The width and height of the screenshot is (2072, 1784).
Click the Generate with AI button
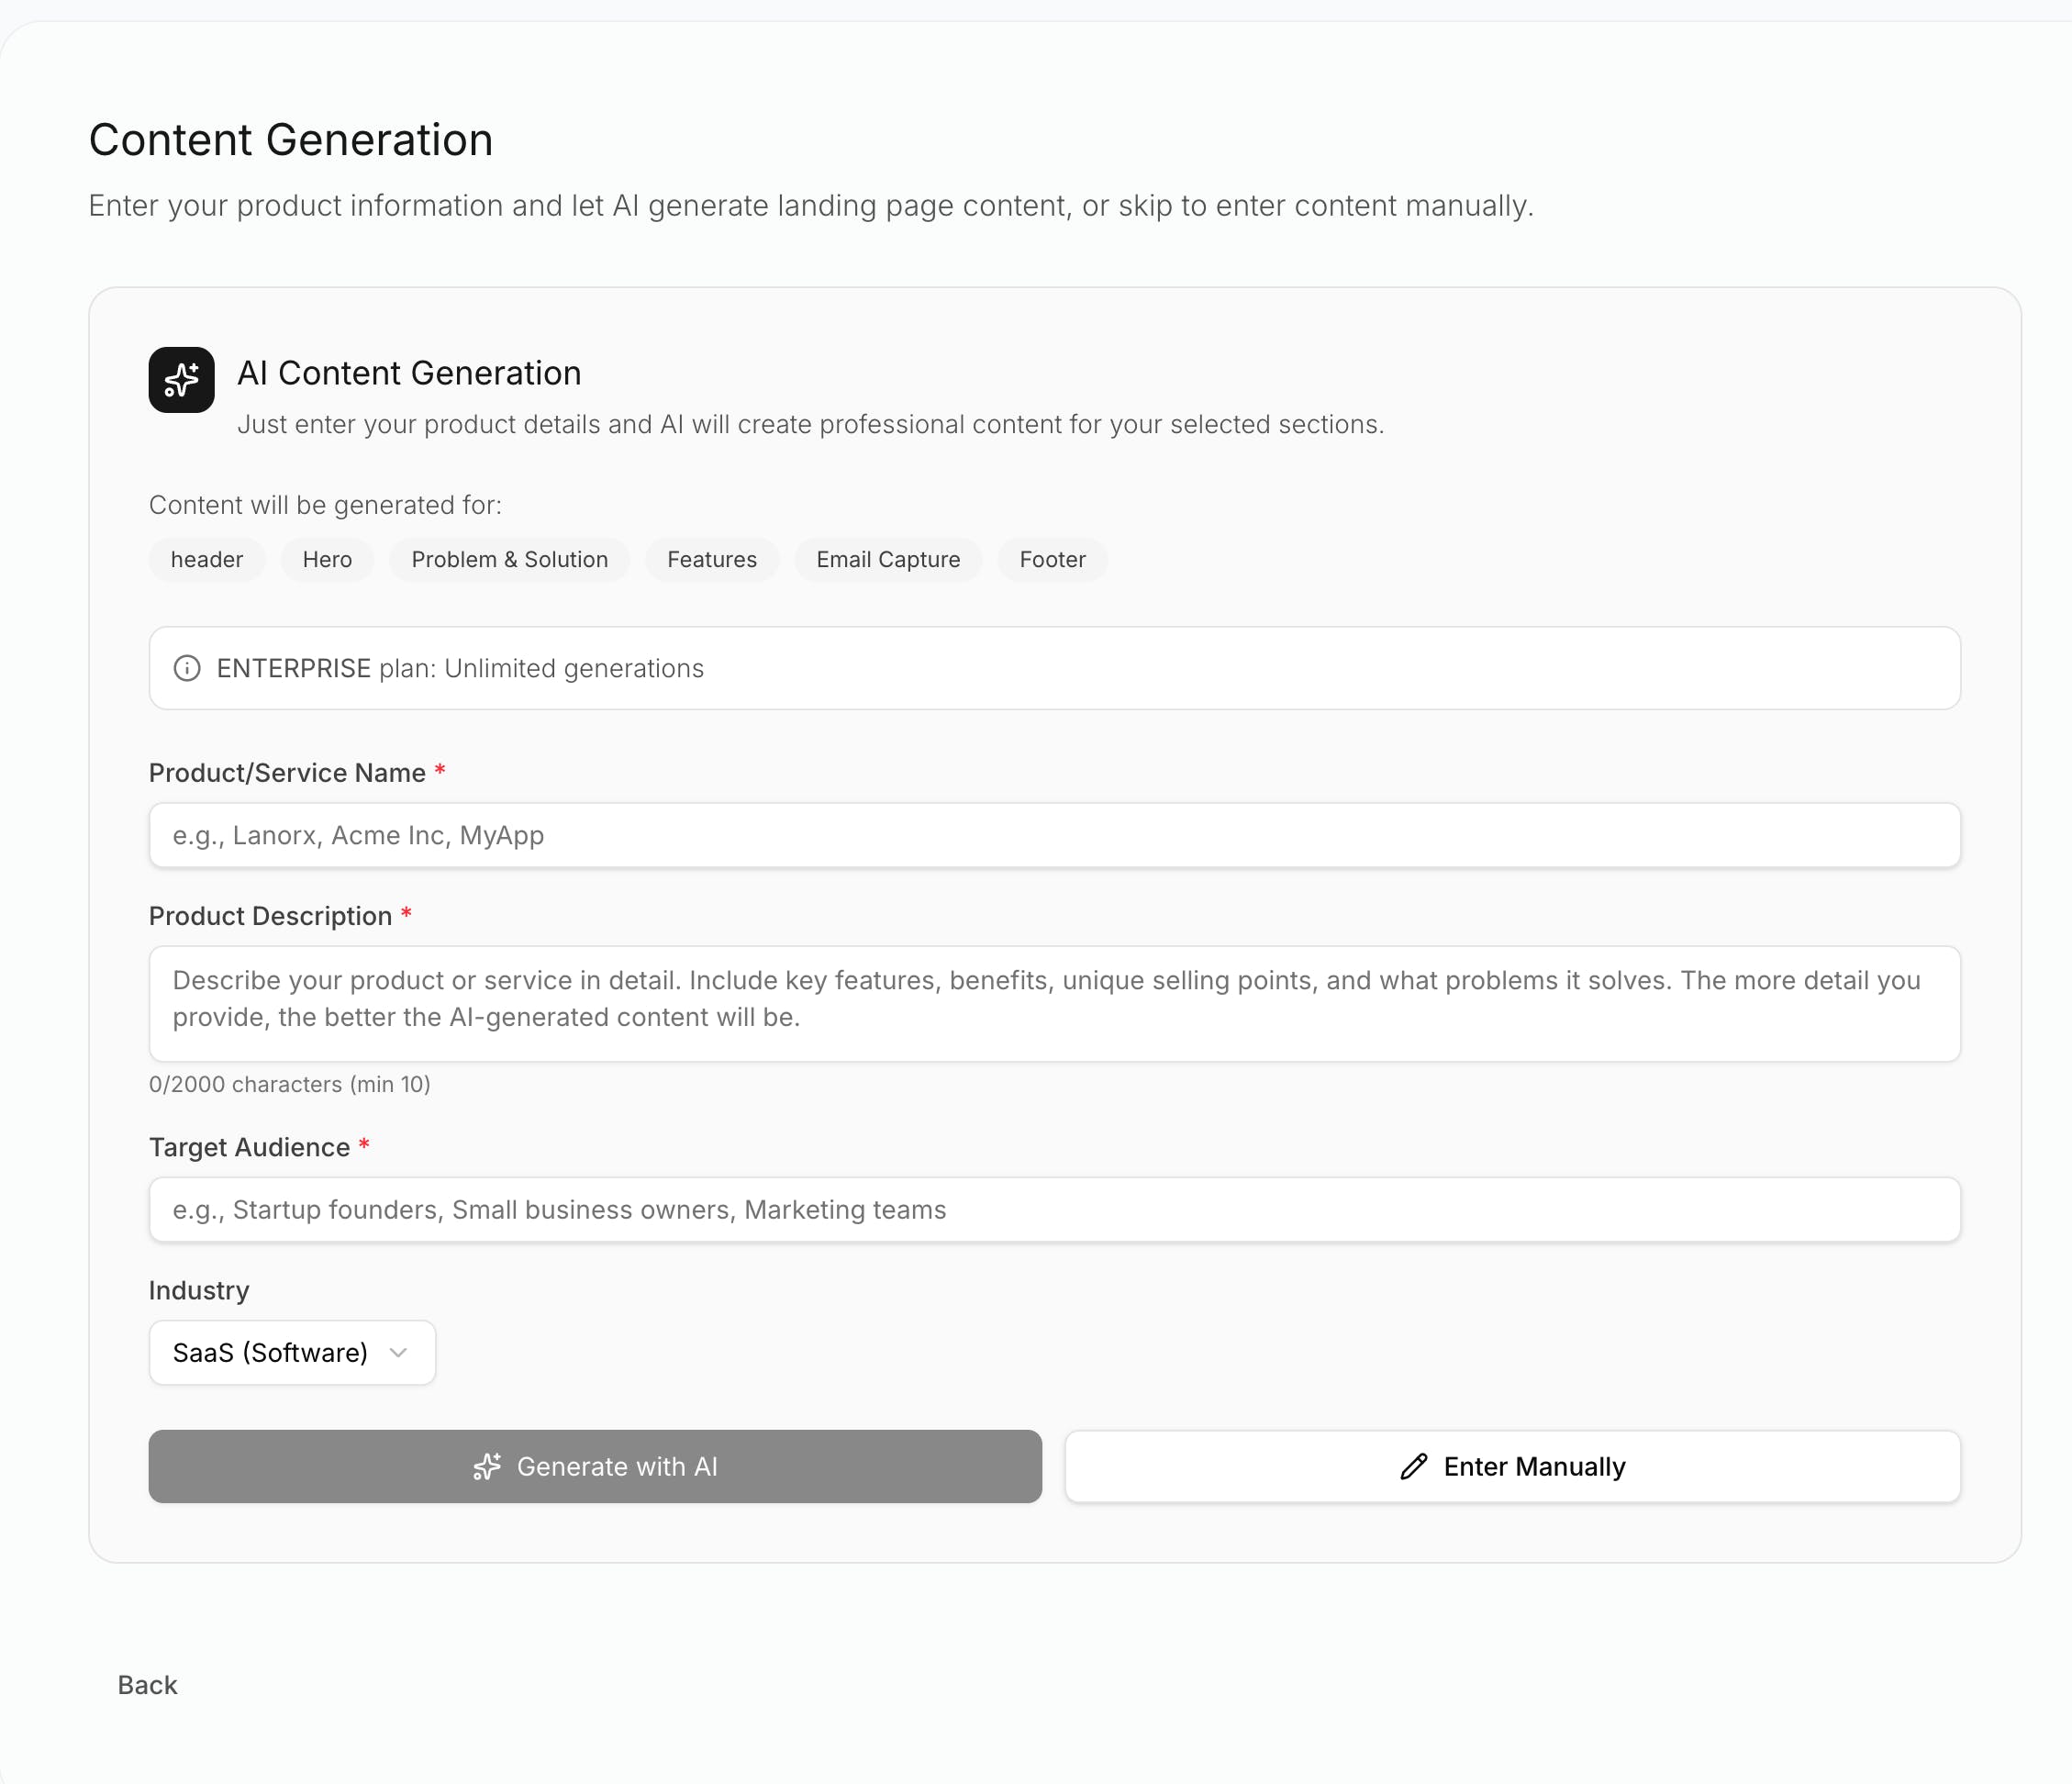595,1467
